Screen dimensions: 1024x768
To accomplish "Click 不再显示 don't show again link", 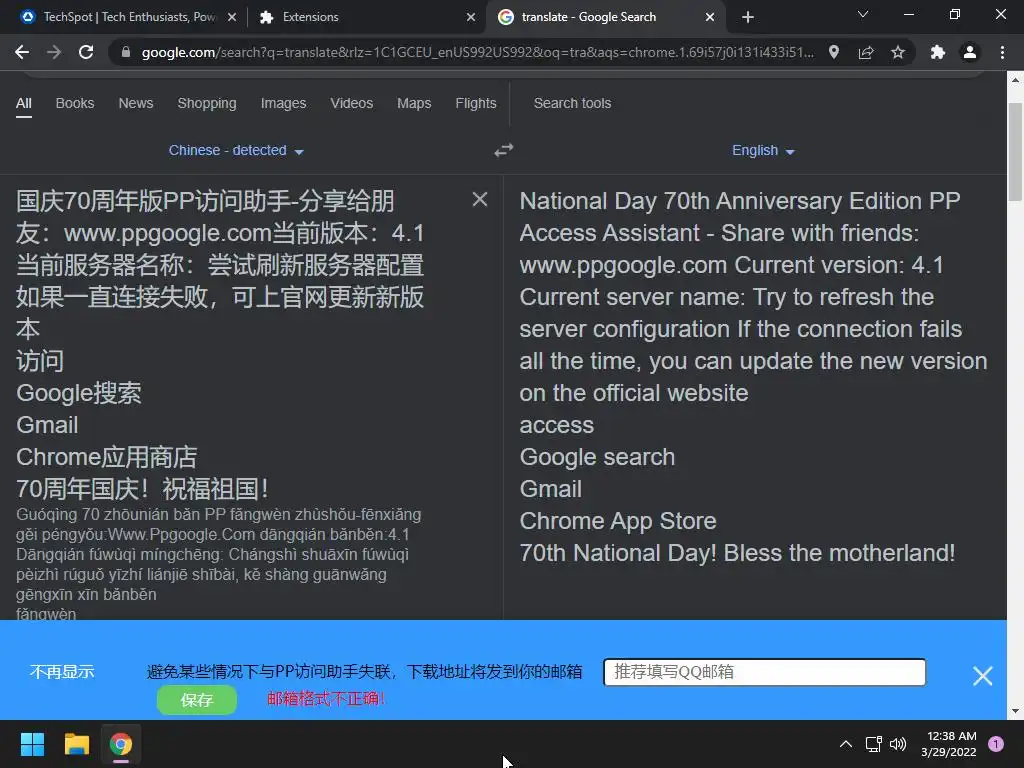I will 62,671.
